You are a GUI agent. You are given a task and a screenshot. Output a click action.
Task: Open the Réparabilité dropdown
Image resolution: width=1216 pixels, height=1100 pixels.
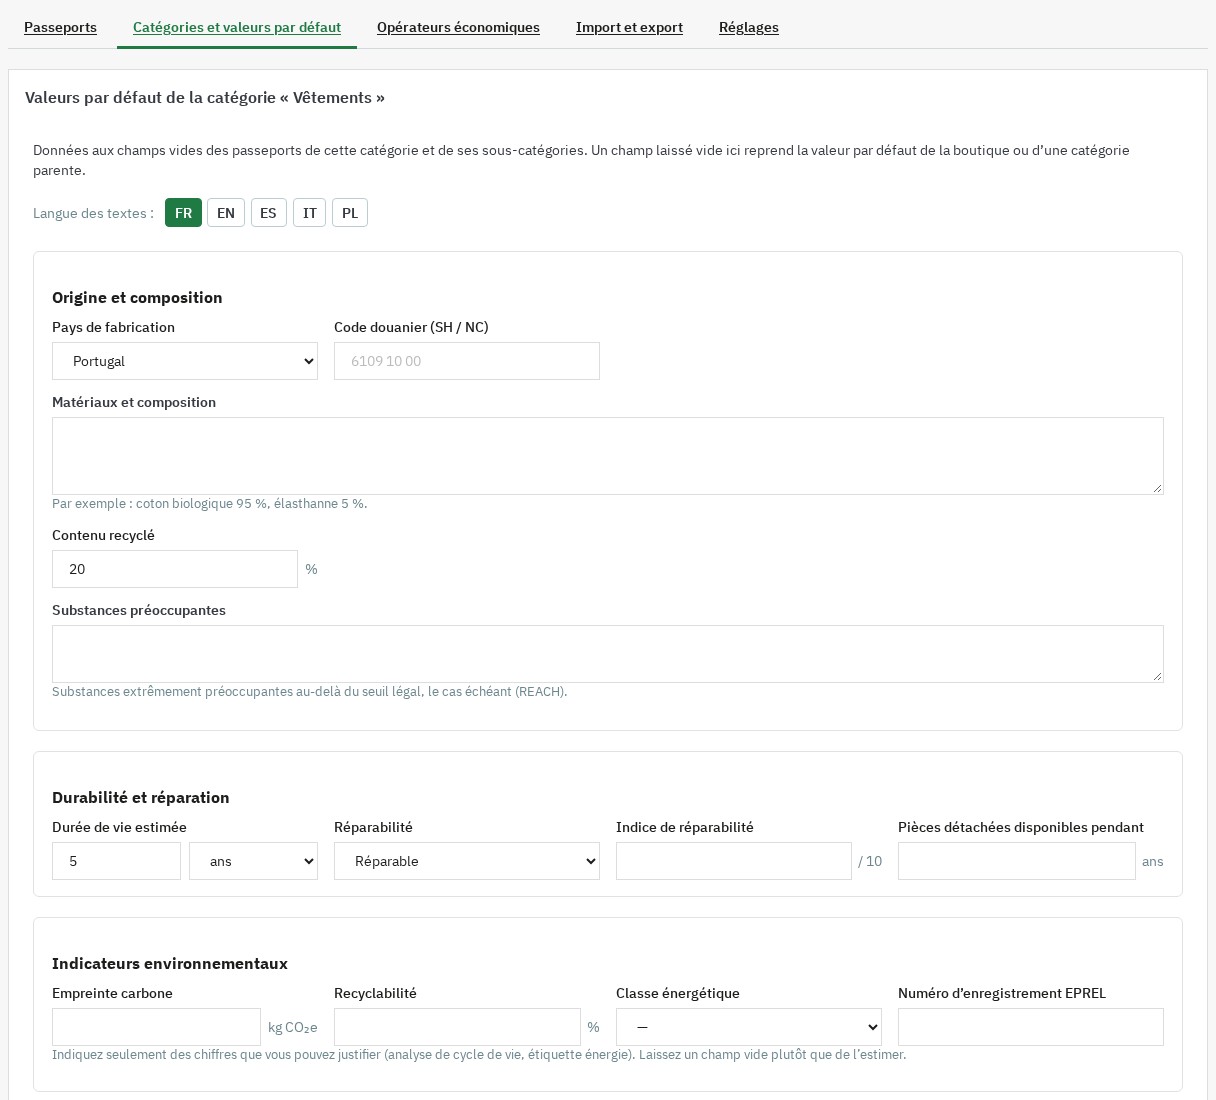click(467, 861)
